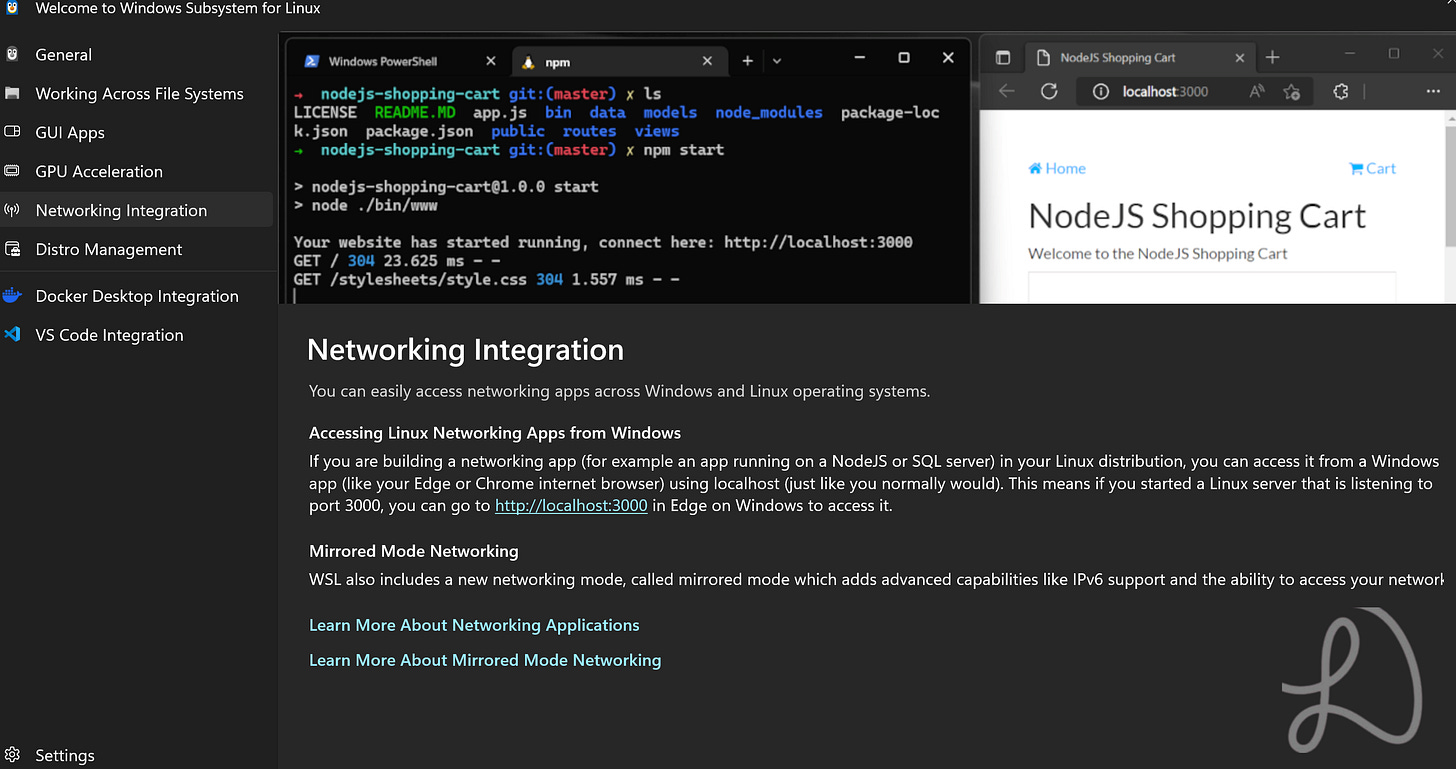Close the Windows PowerShell tab
Viewport: 1456px width, 769px height.
[x=490, y=61]
